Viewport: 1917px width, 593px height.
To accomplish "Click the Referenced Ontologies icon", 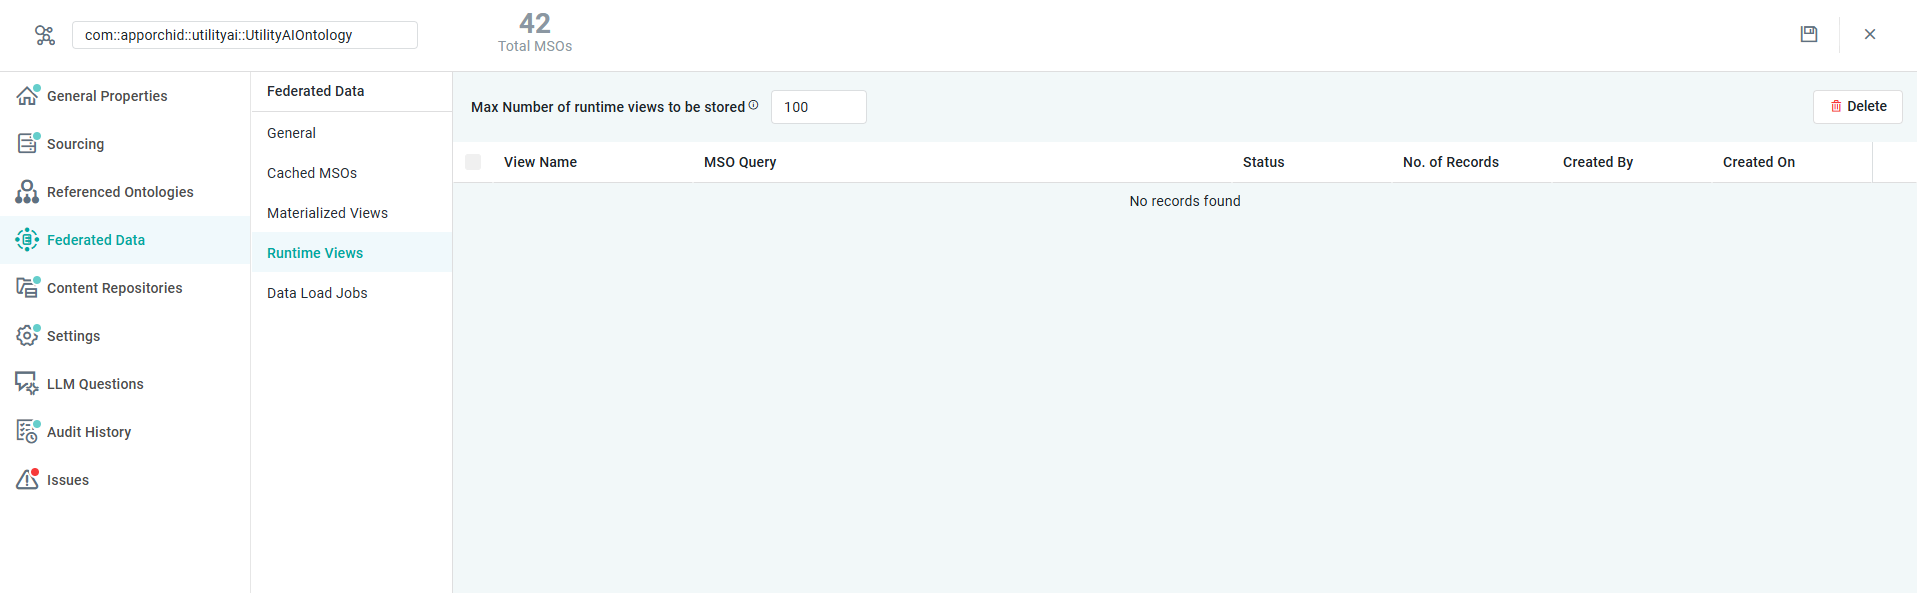I will (x=27, y=192).
